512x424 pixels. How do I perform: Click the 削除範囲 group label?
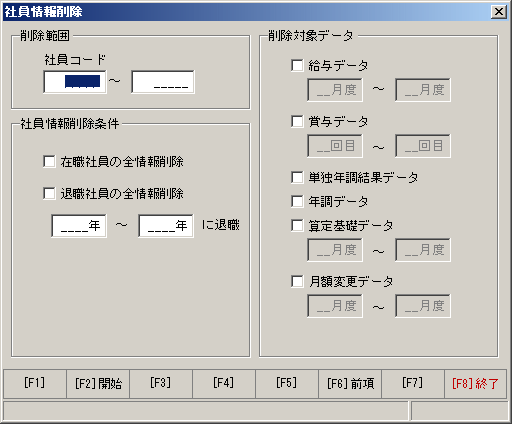point(45,35)
